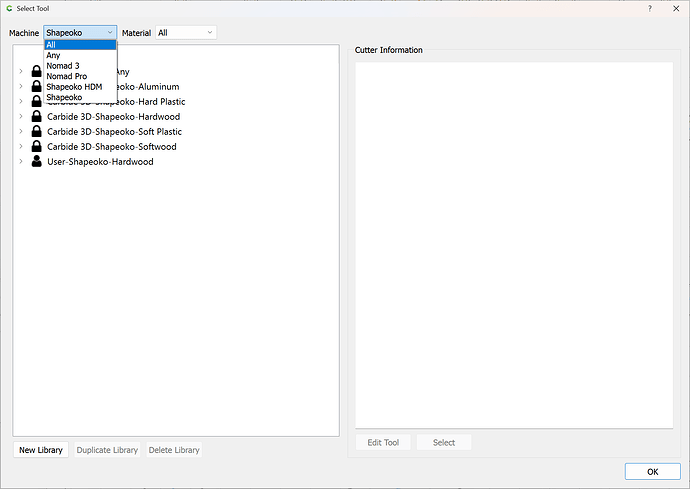690x489 pixels.
Task: Confirm with the OK button
Action: point(653,471)
